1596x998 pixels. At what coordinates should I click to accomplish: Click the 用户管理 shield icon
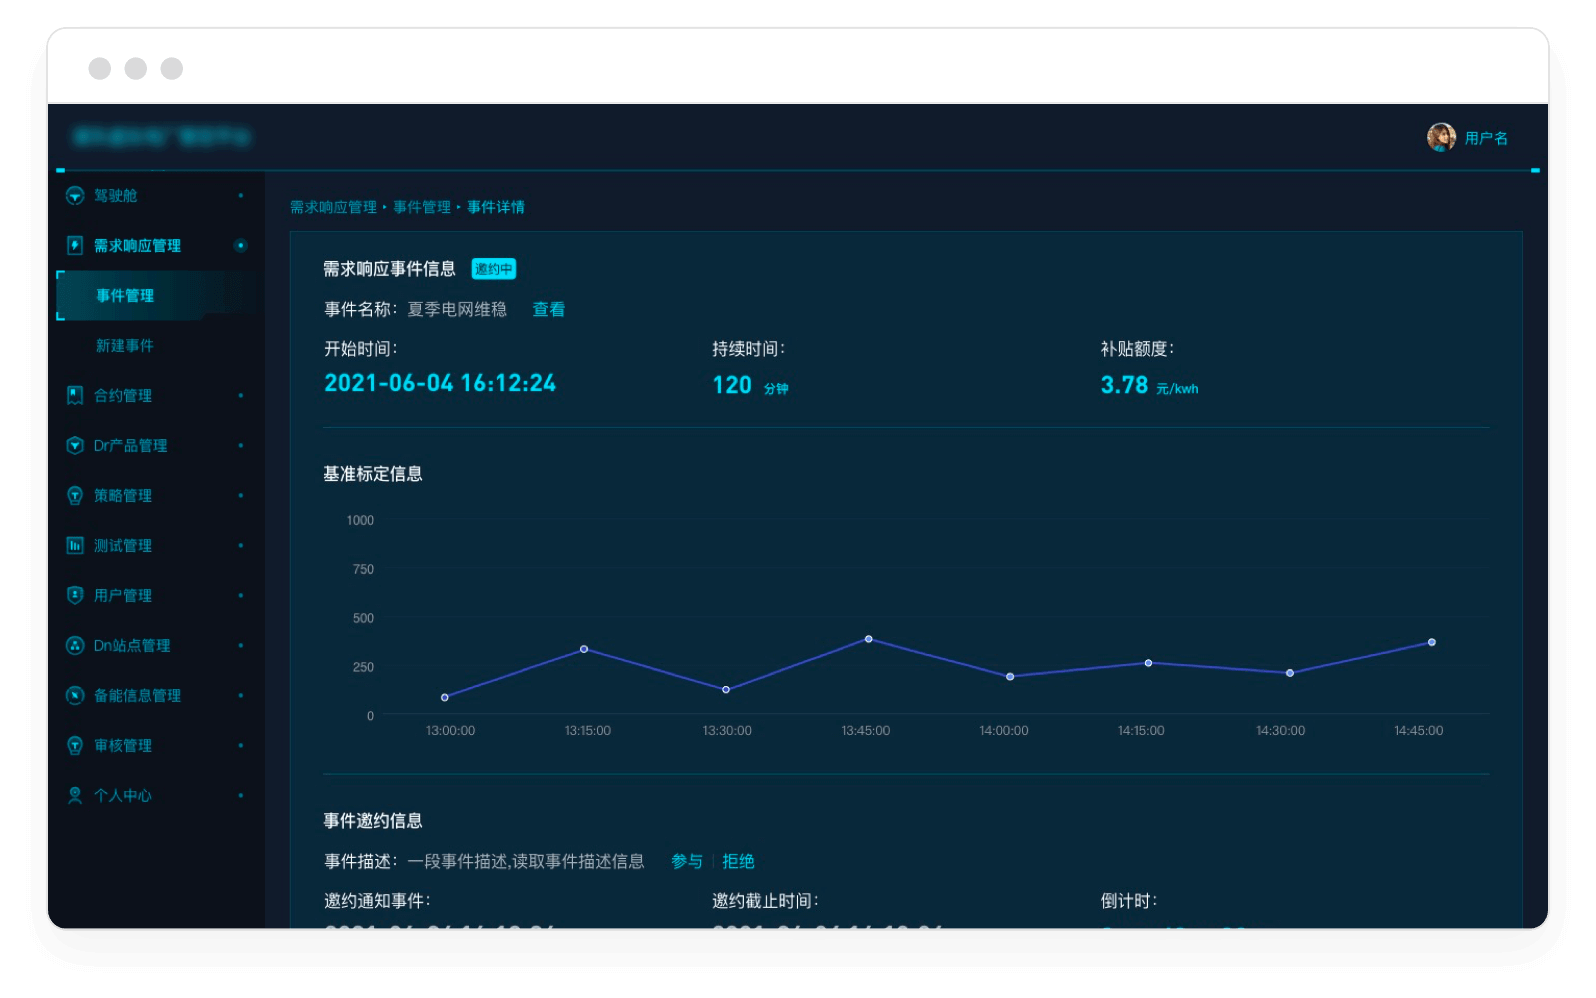(75, 596)
